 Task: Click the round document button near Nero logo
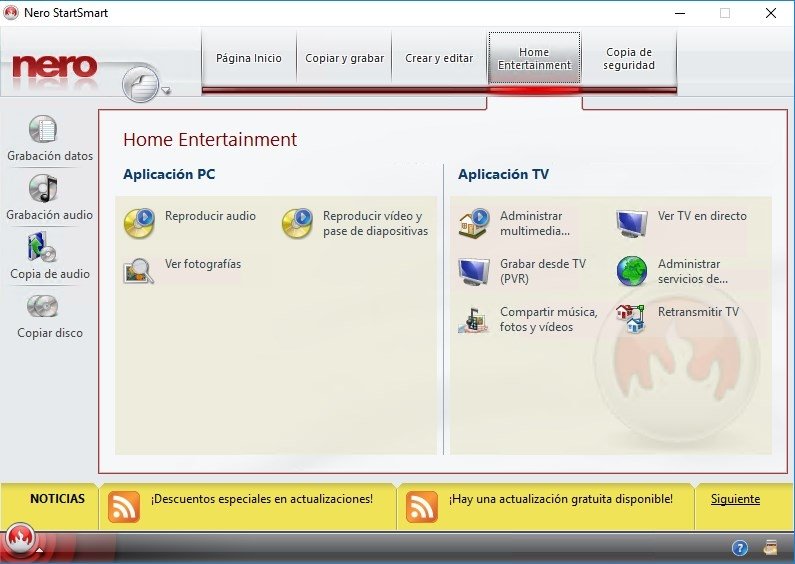(x=140, y=84)
